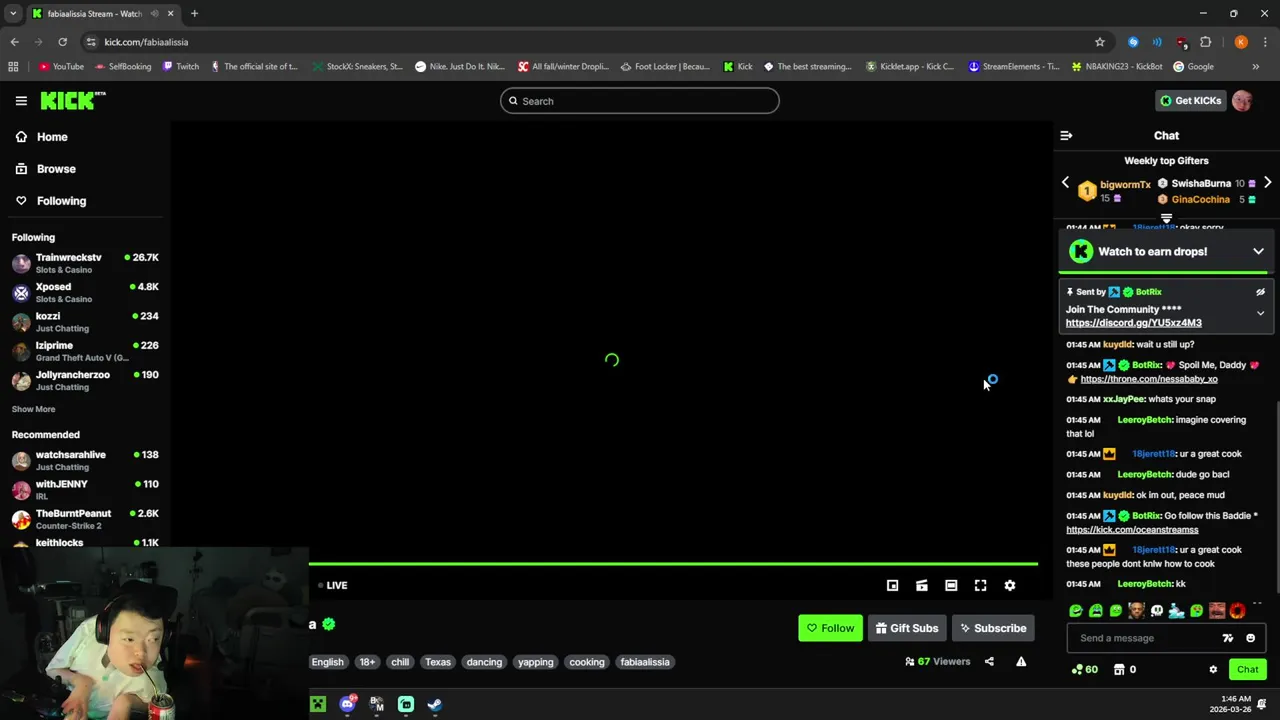
Task: Open user profile avatar in header
Action: (x=1242, y=101)
